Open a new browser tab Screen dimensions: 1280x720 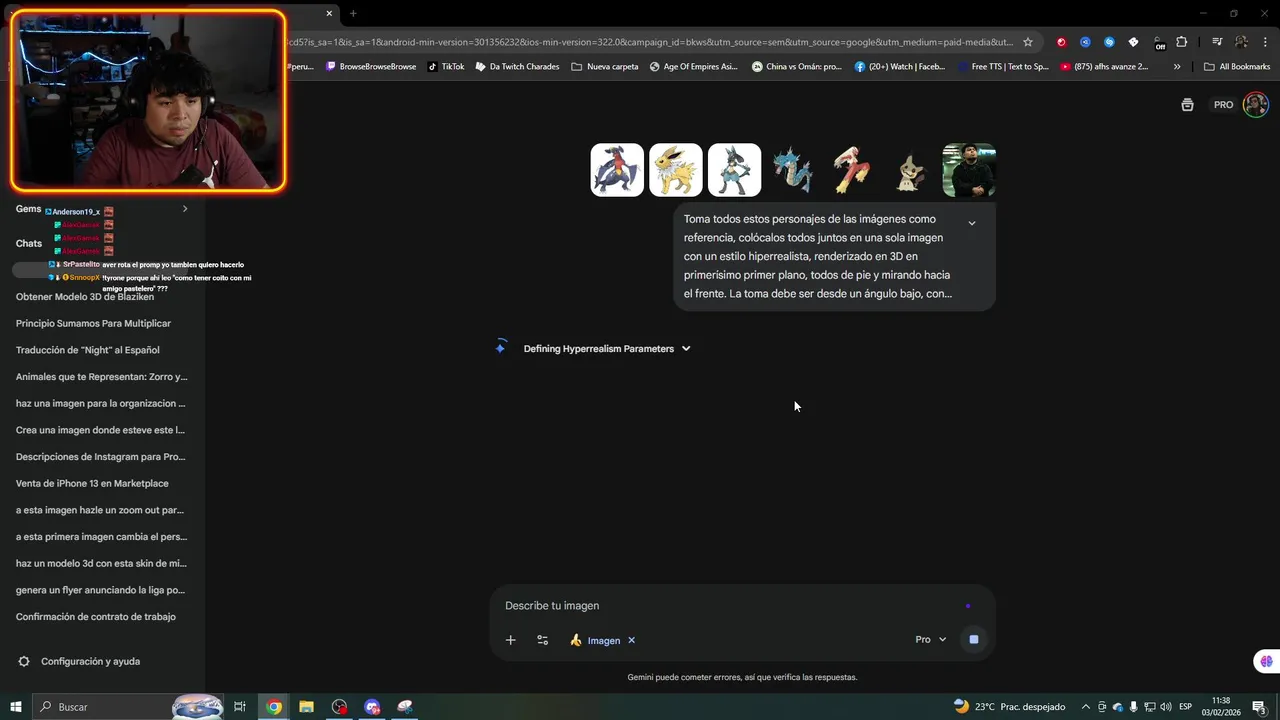pos(353,13)
